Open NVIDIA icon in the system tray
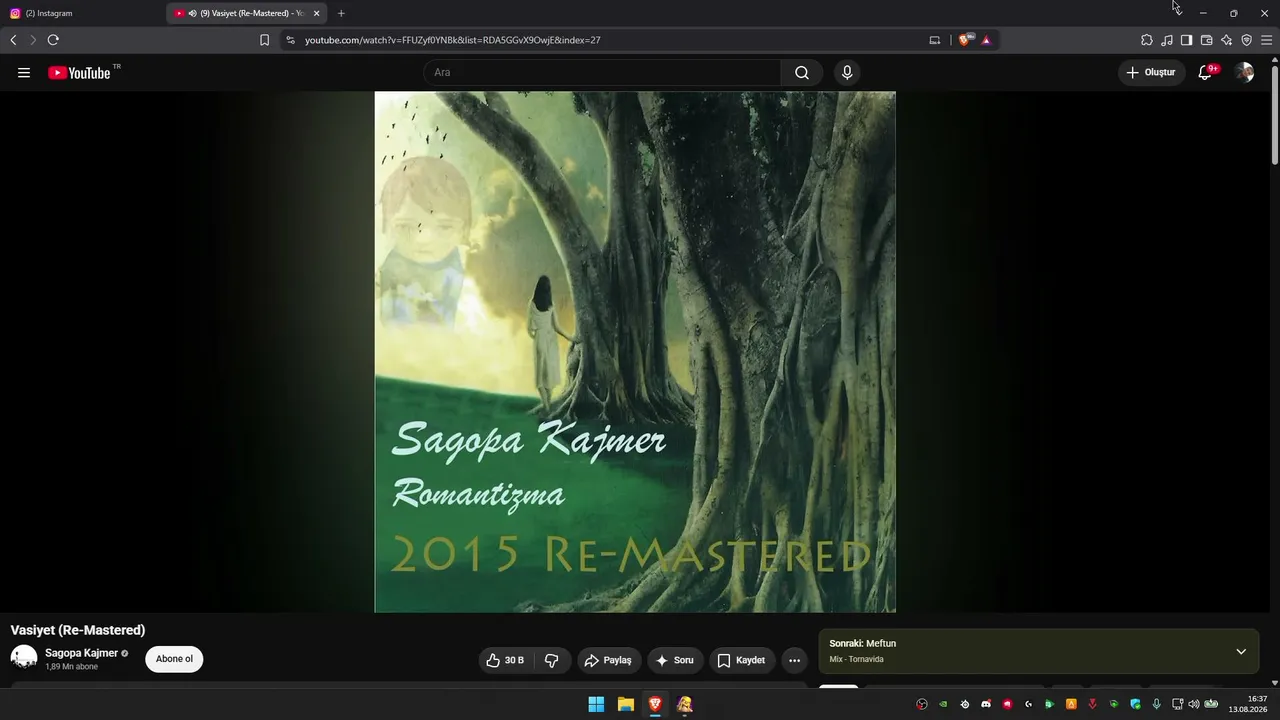This screenshot has width=1280, height=720. (x=943, y=704)
